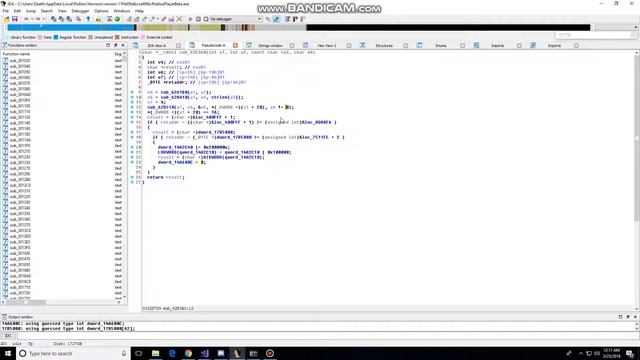Image resolution: width=640 pixels, height=360 pixels.
Task: Click the taskbar 'Type here to search' box
Action: [73, 353]
